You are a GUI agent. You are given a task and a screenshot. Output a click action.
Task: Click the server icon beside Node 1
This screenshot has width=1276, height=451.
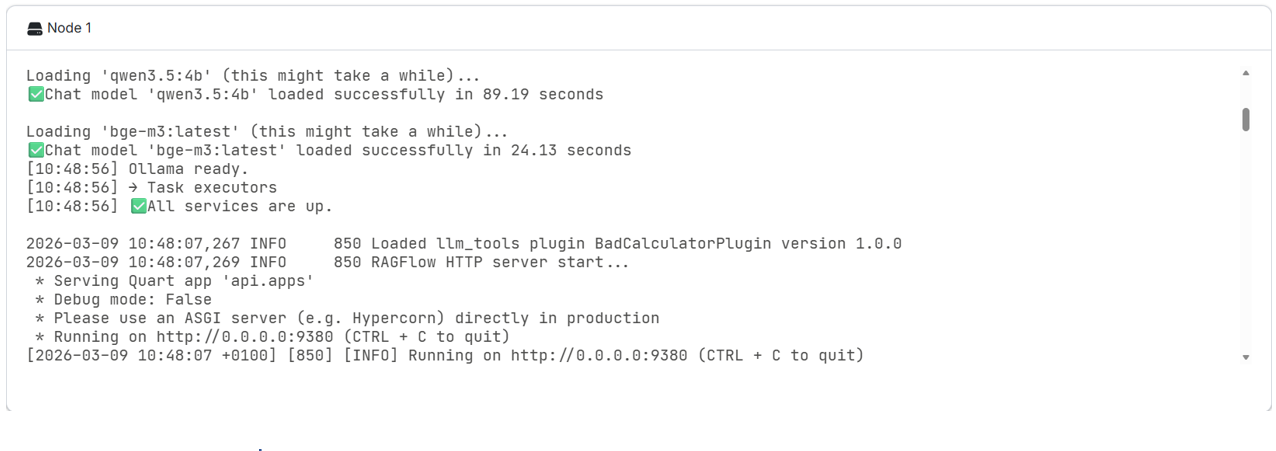(35, 28)
